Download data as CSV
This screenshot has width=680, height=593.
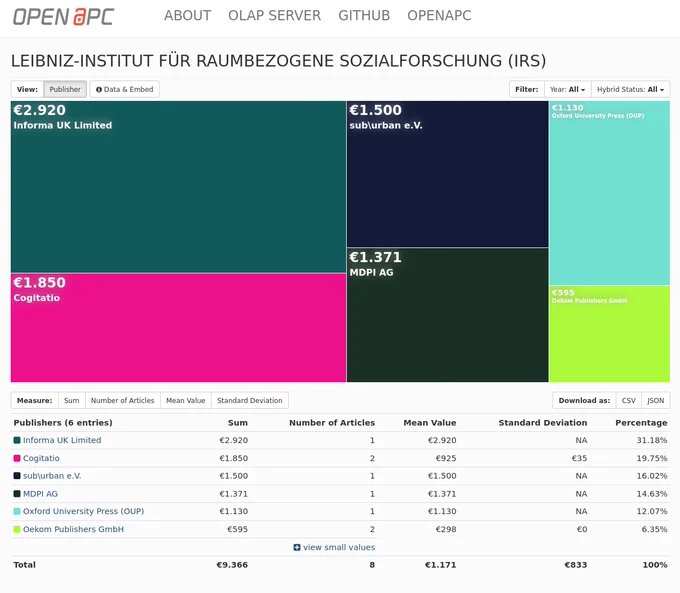point(628,400)
